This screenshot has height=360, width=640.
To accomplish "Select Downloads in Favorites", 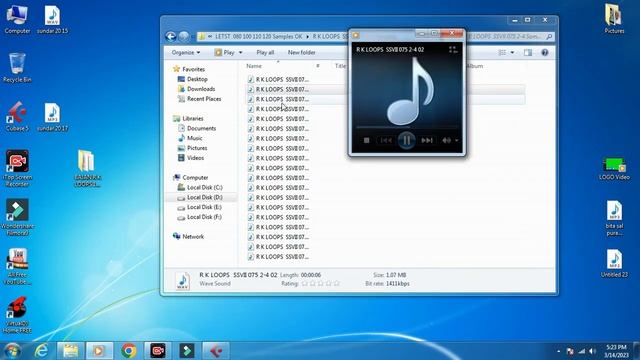I will pos(201,89).
